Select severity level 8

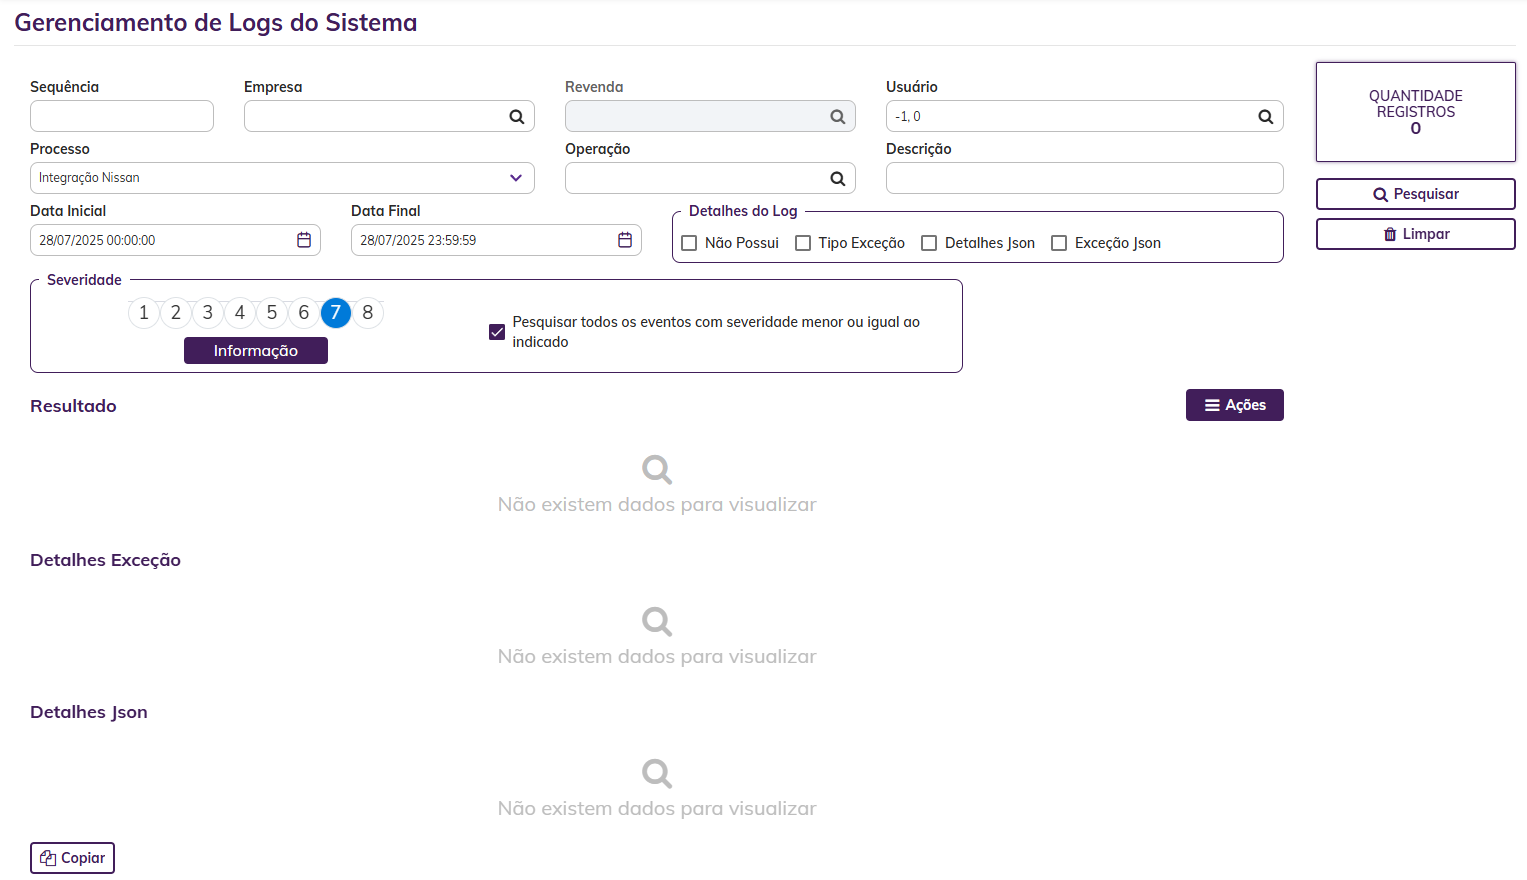click(368, 313)
